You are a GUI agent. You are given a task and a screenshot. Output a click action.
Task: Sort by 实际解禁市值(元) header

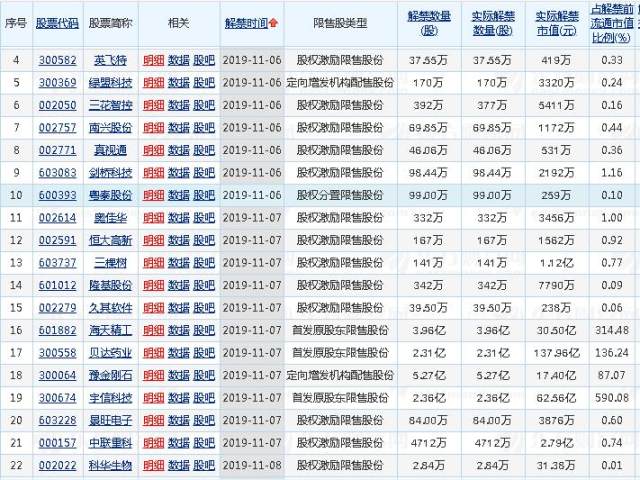pos(557,23)
